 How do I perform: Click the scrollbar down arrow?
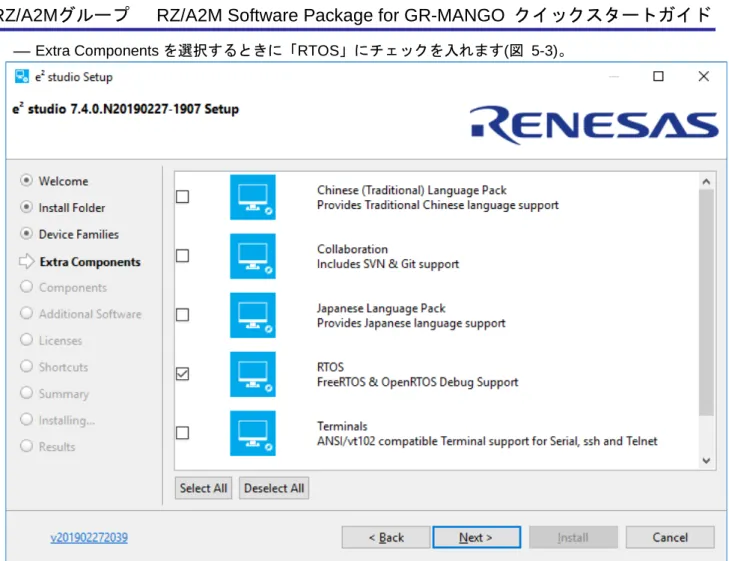706,461
